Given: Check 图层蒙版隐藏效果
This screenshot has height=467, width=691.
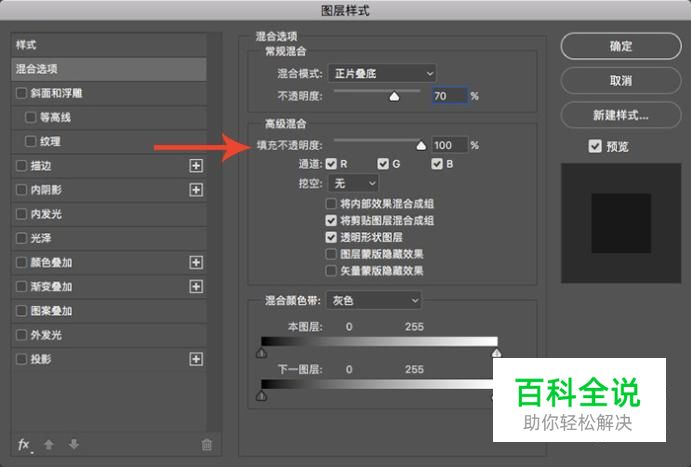Looking at the screenshot, I should (331, 254).
